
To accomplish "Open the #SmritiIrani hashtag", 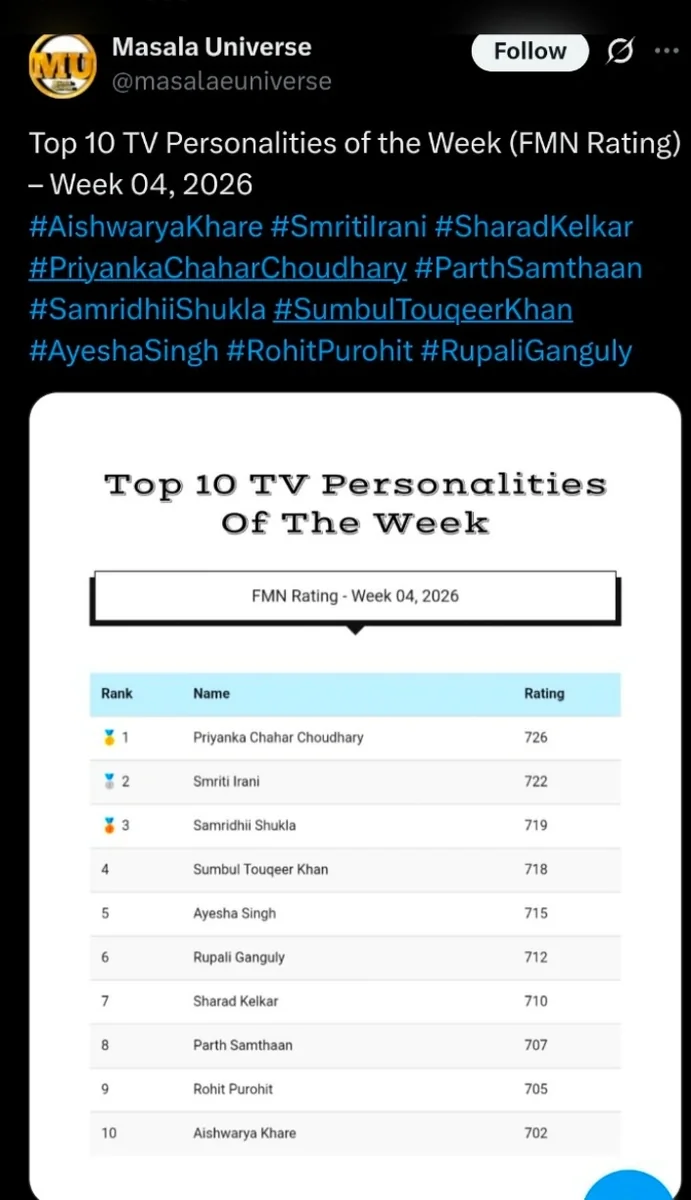I will click(349, 227).
